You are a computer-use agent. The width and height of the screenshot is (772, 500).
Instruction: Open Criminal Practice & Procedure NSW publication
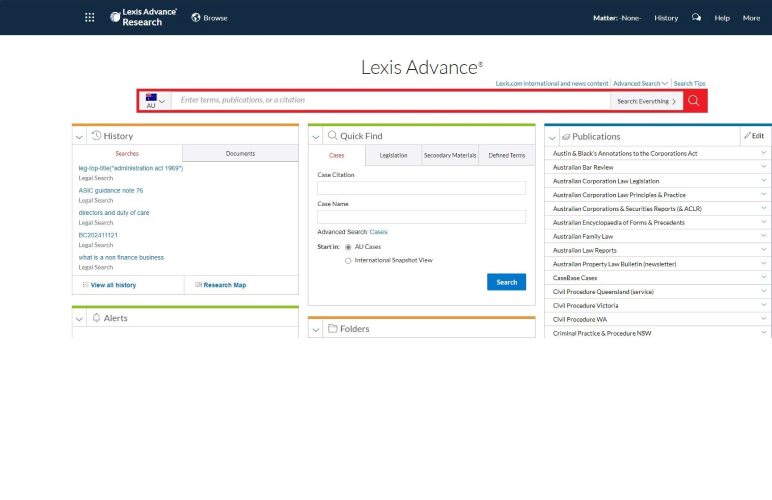click(602, 333)
